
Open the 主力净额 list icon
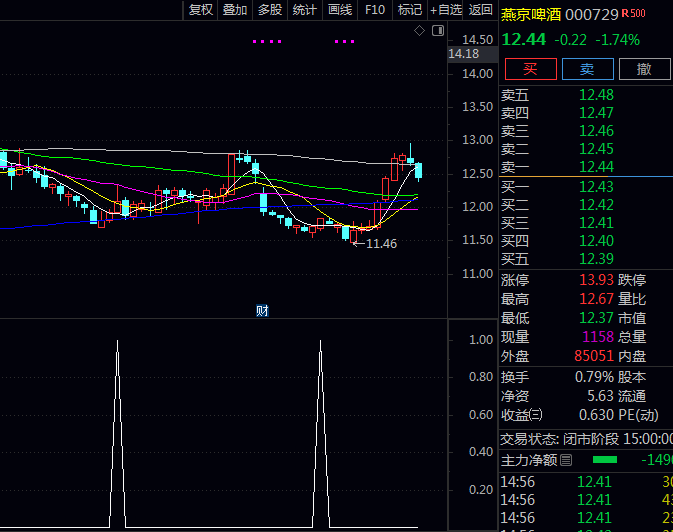[566, 460]
